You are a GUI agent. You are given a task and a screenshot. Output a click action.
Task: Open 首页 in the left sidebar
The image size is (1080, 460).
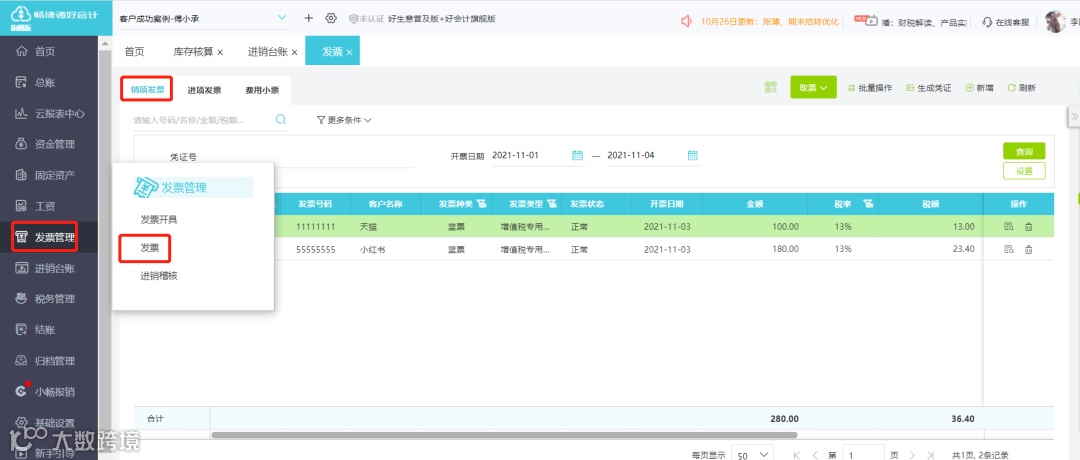tap(45, 52)
